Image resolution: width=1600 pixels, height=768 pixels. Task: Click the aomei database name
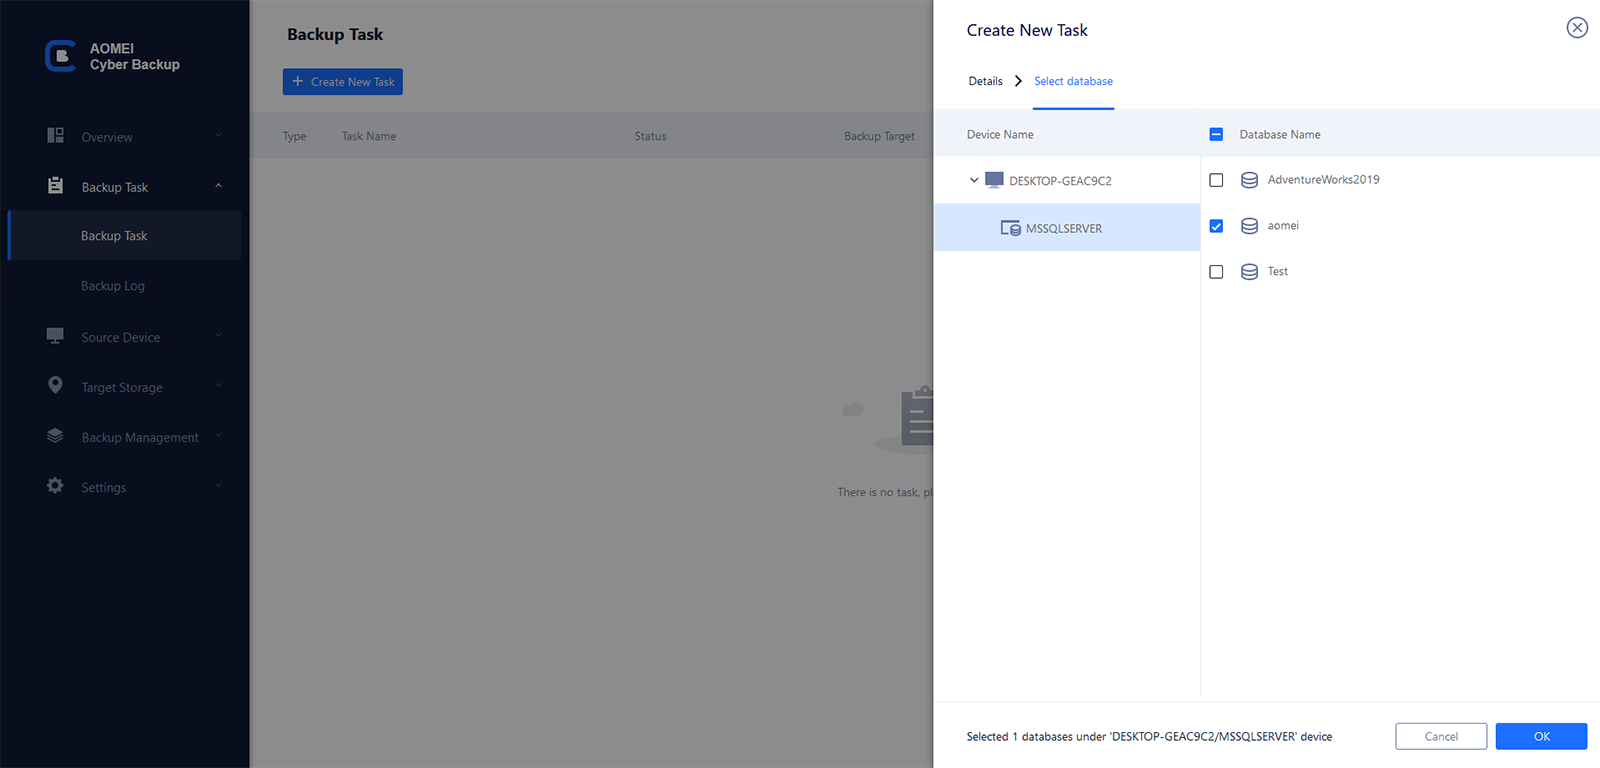(x=1283, y=226)
